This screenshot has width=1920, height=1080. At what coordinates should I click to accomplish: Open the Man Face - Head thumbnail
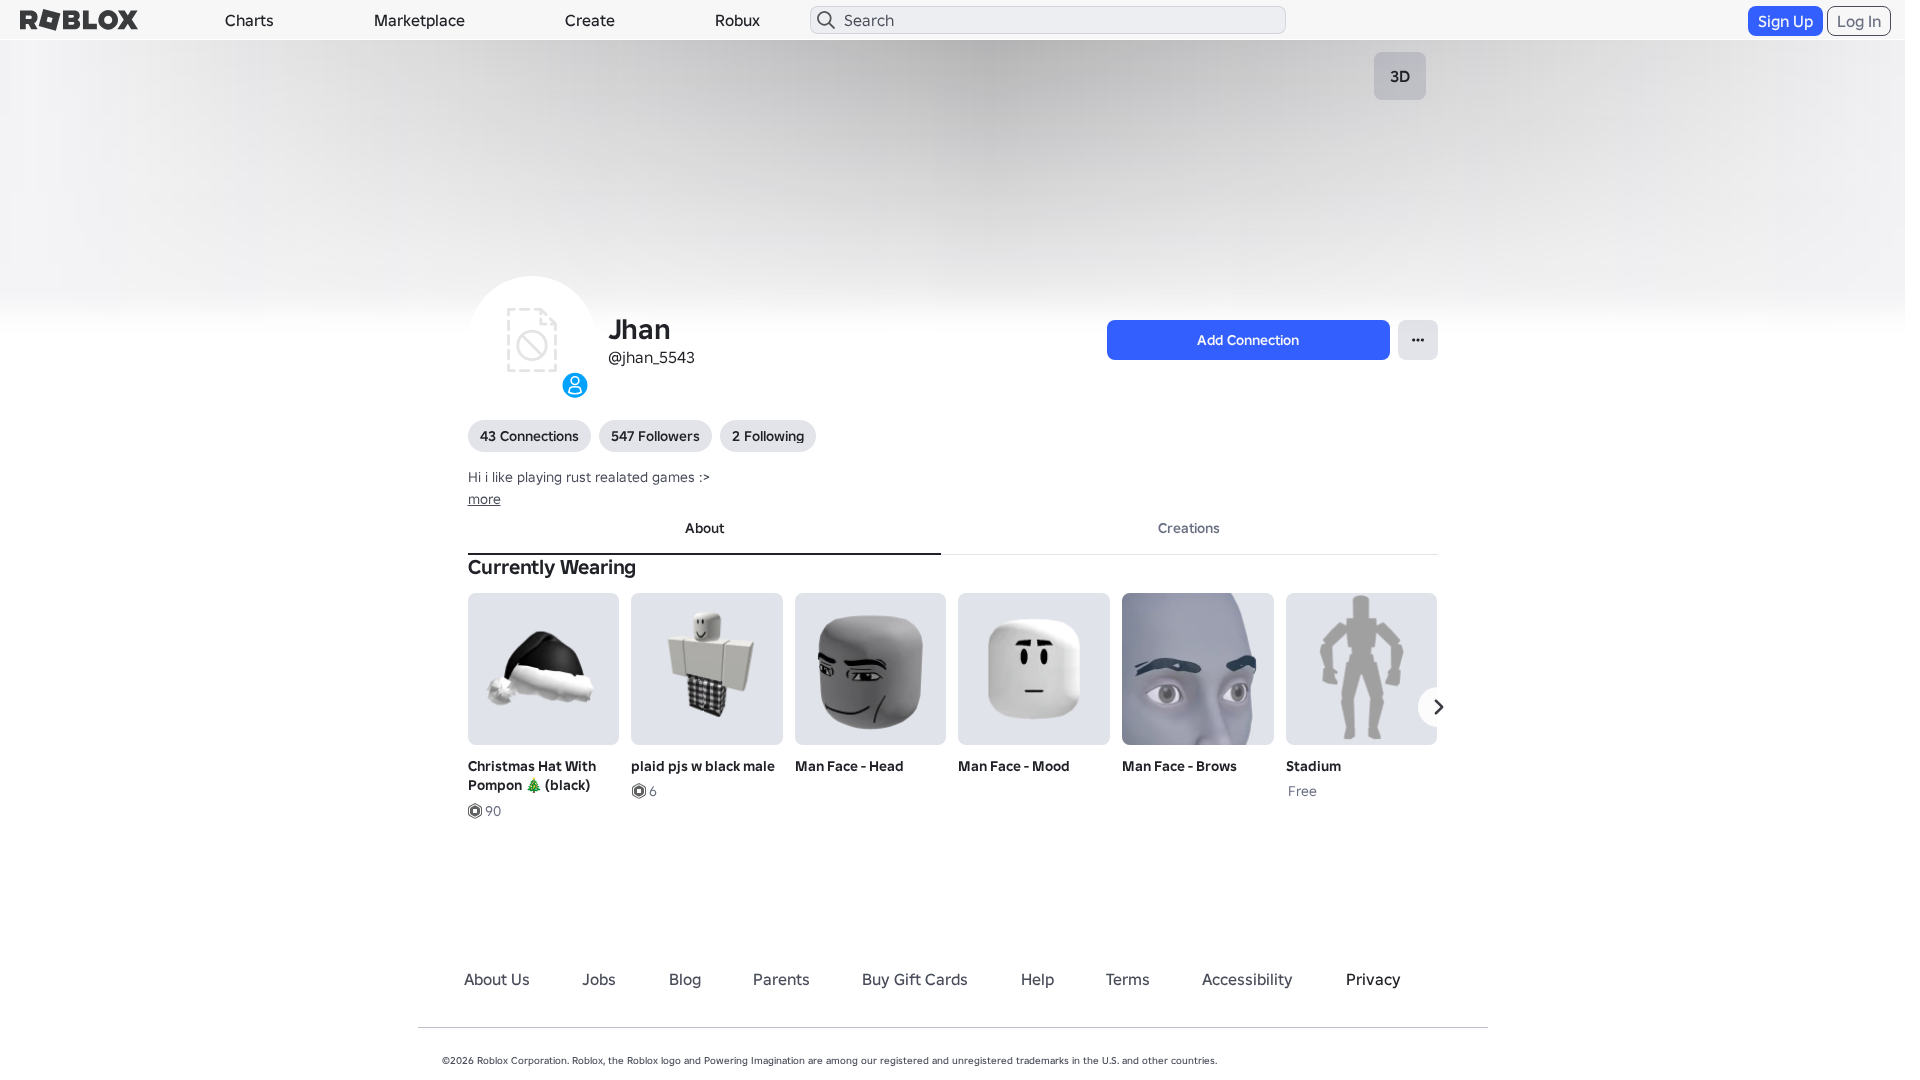point(870,669)
